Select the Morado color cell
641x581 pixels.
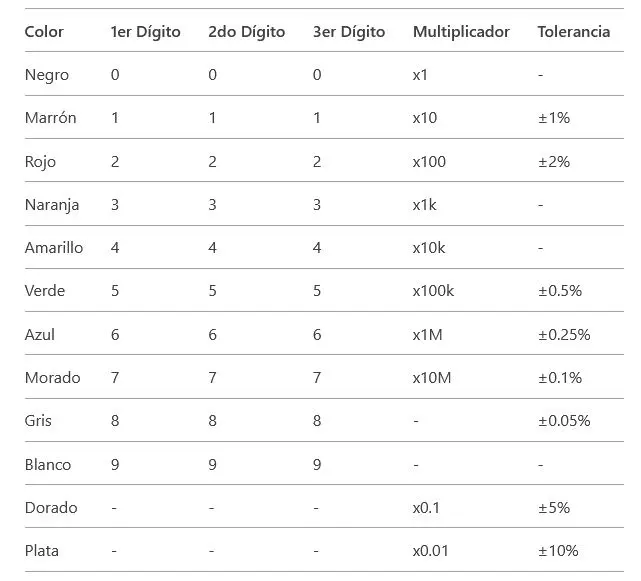(x=52, y=378)
